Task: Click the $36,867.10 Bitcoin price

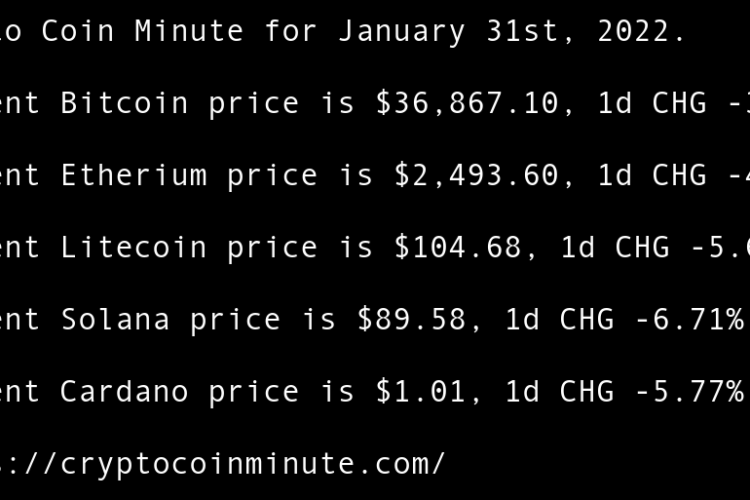Action: pos(468,103)
